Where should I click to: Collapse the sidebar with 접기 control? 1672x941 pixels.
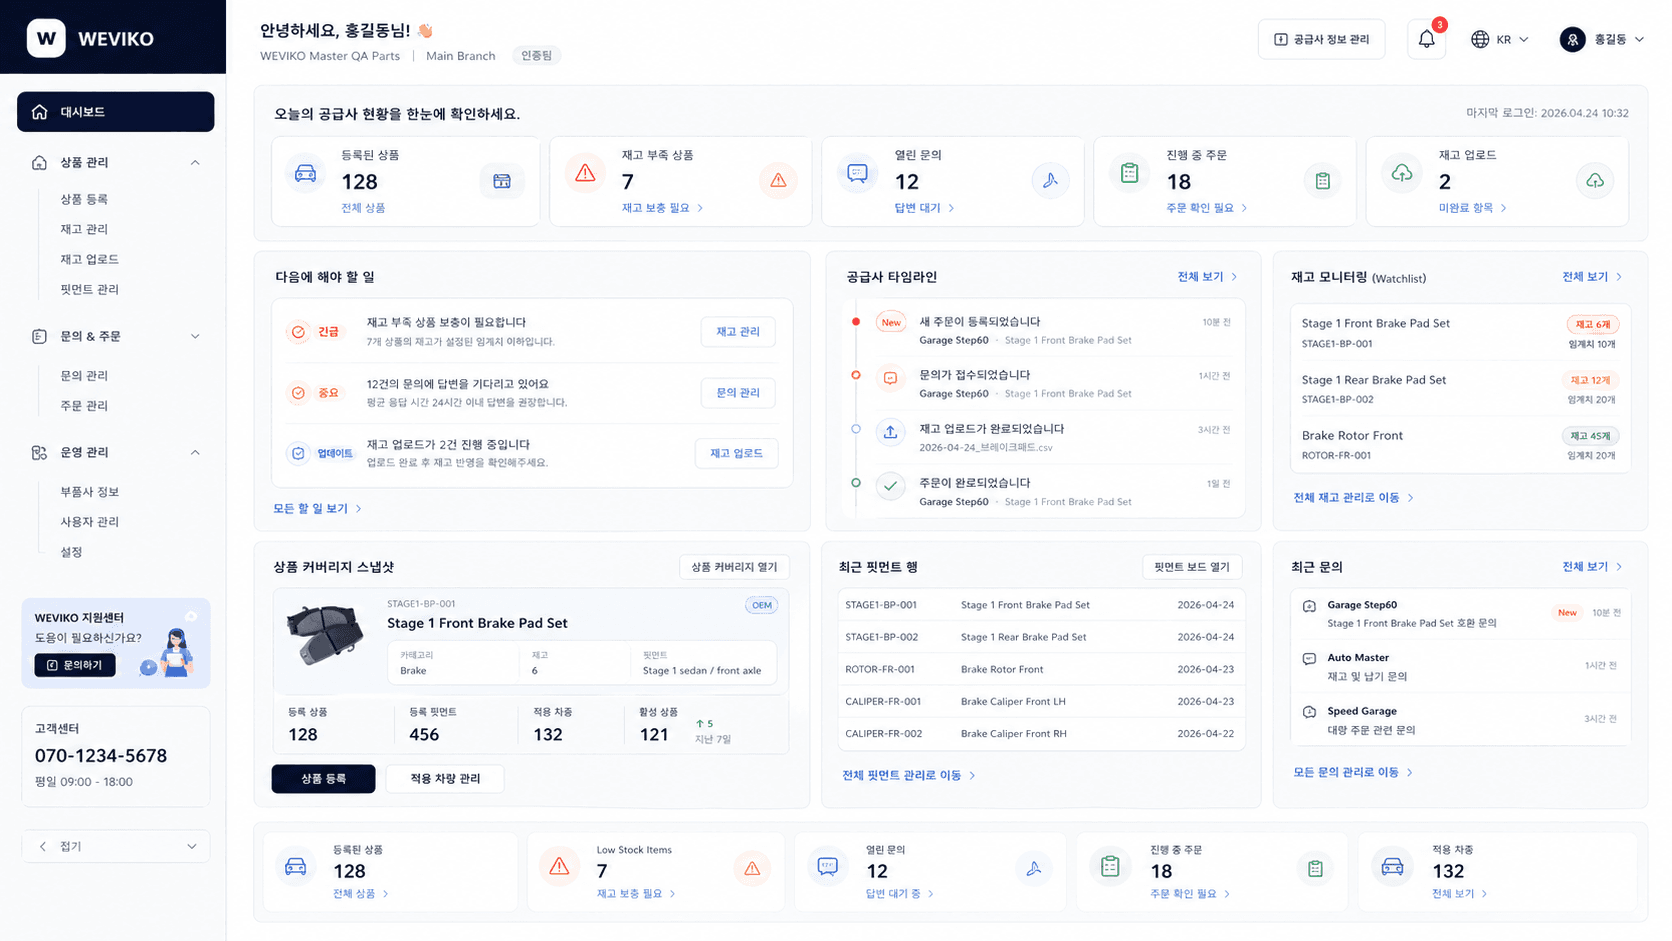click(x=116, y=846)
